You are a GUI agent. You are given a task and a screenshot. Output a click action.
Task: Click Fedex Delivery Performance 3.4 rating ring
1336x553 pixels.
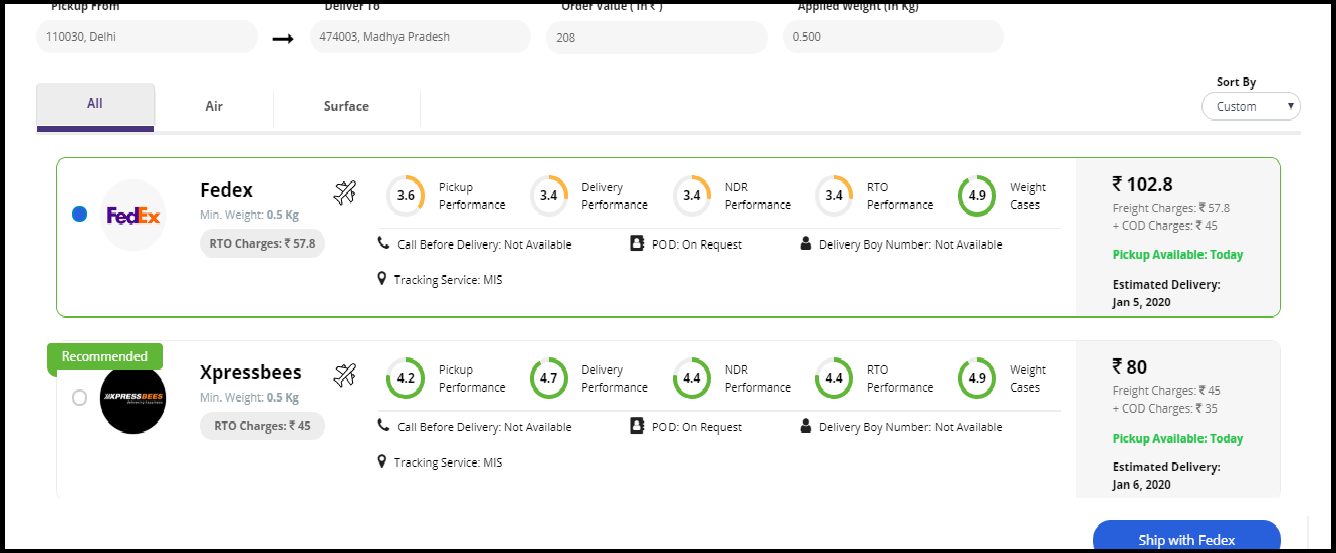pyautogui.click(x=549, y=196)
